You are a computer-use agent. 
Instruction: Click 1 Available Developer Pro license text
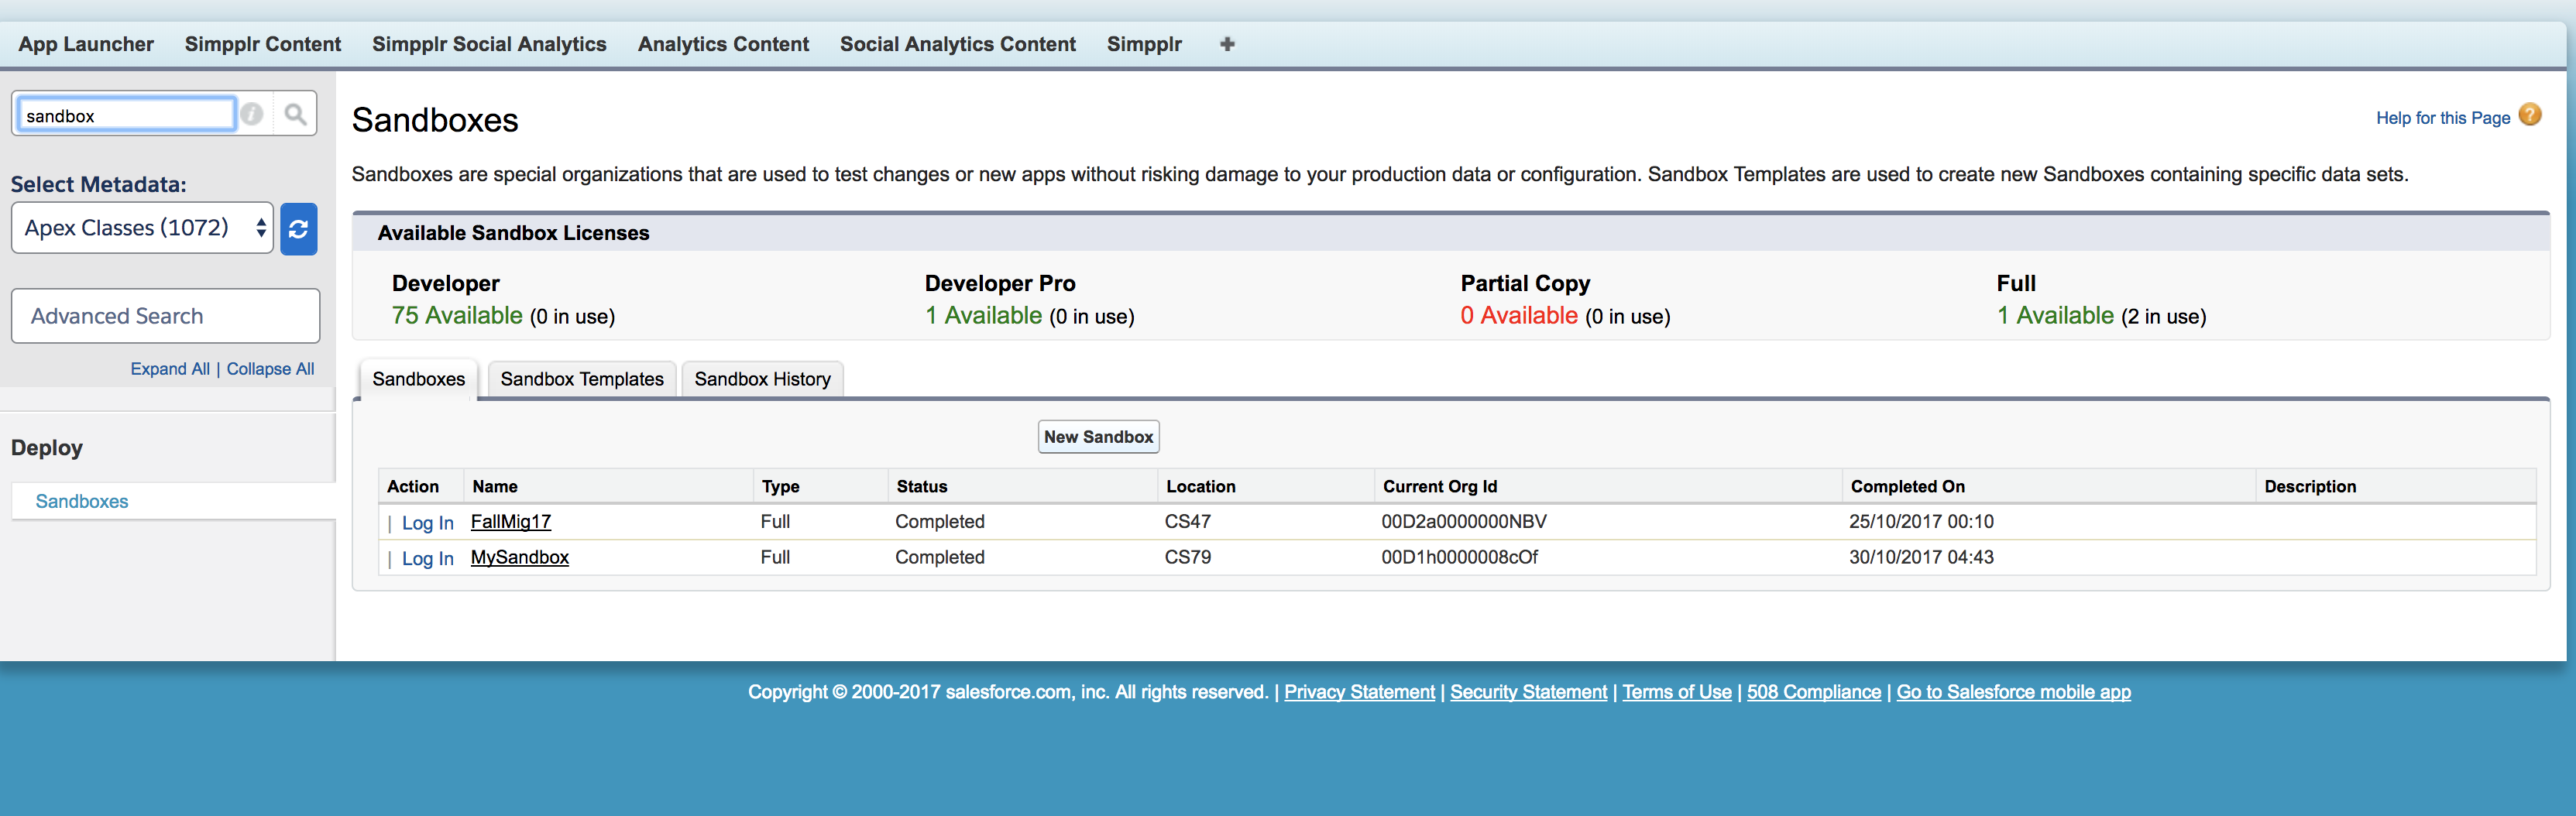click(983, 316)
